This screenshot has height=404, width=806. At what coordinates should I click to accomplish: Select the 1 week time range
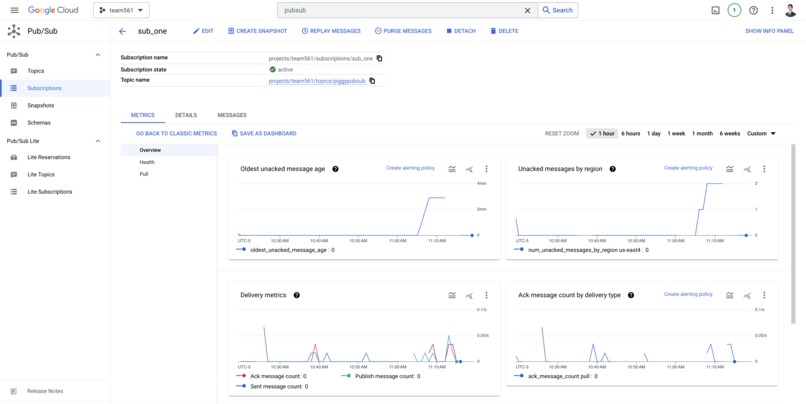[676, 134]
